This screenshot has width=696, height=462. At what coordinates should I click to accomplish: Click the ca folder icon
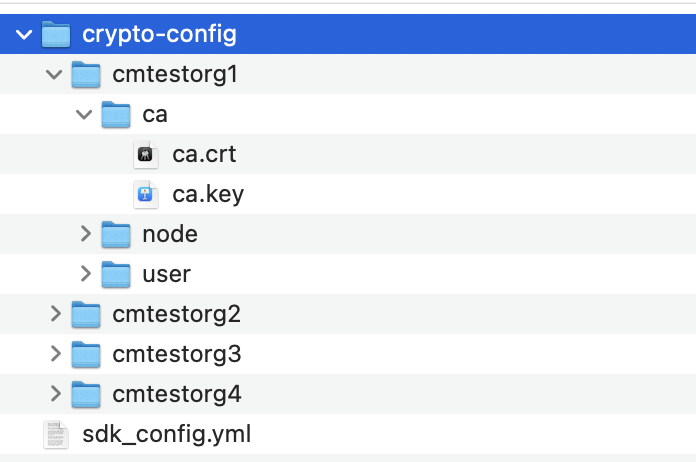coord(116,115)
